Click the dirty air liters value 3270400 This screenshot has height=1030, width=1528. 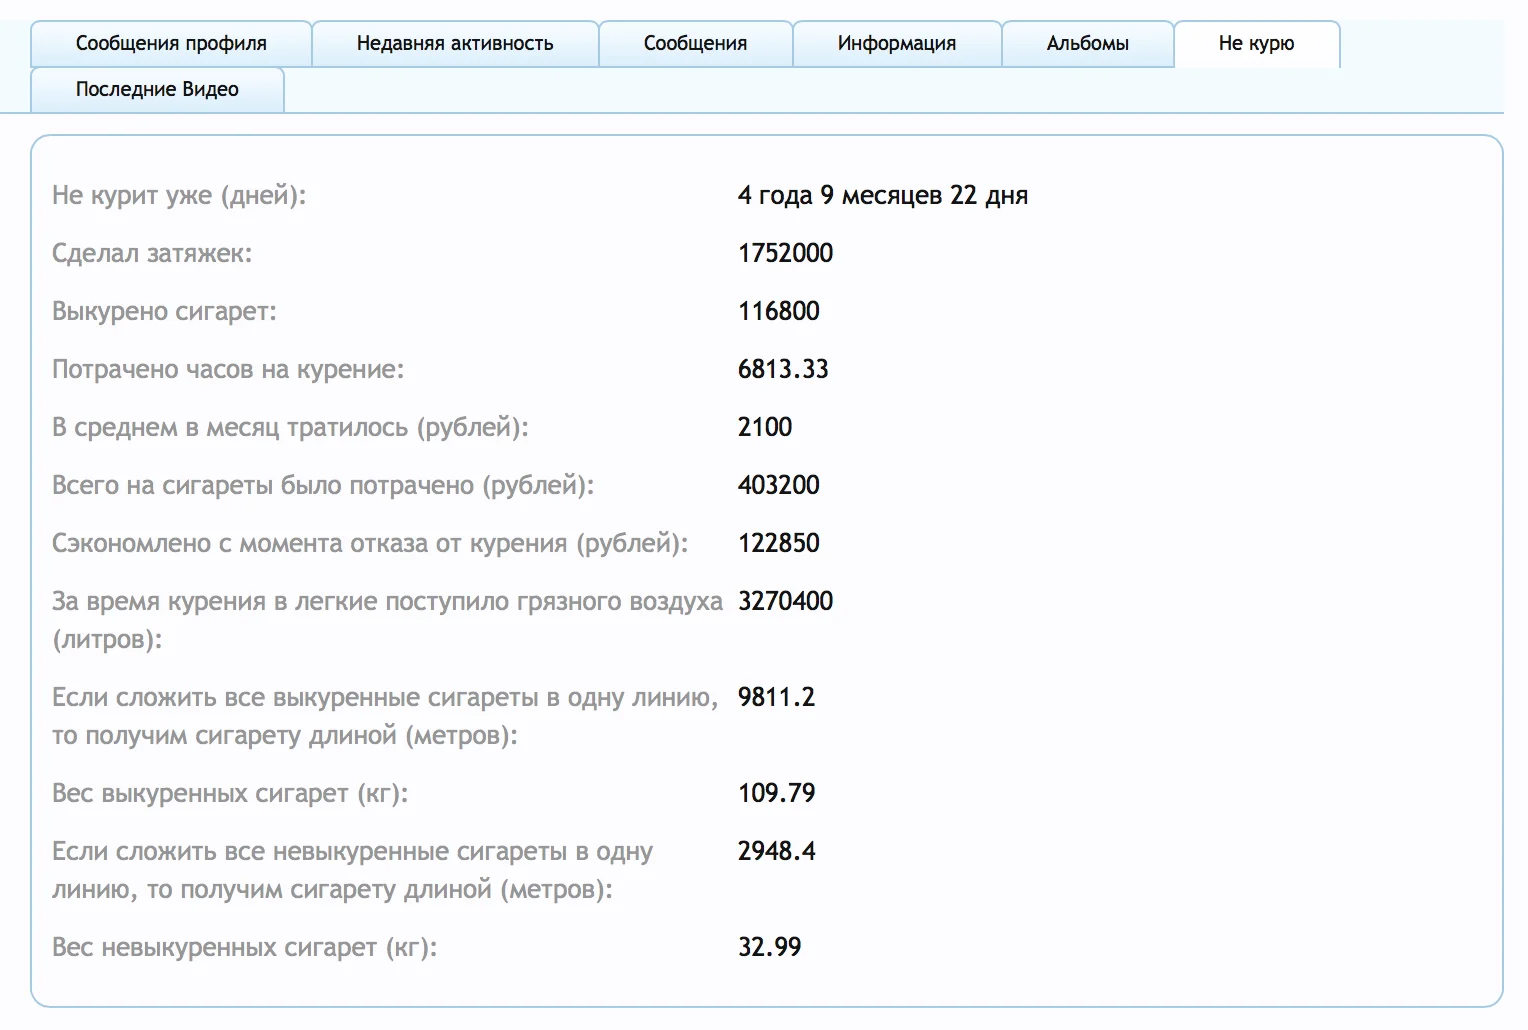[785, 601]
